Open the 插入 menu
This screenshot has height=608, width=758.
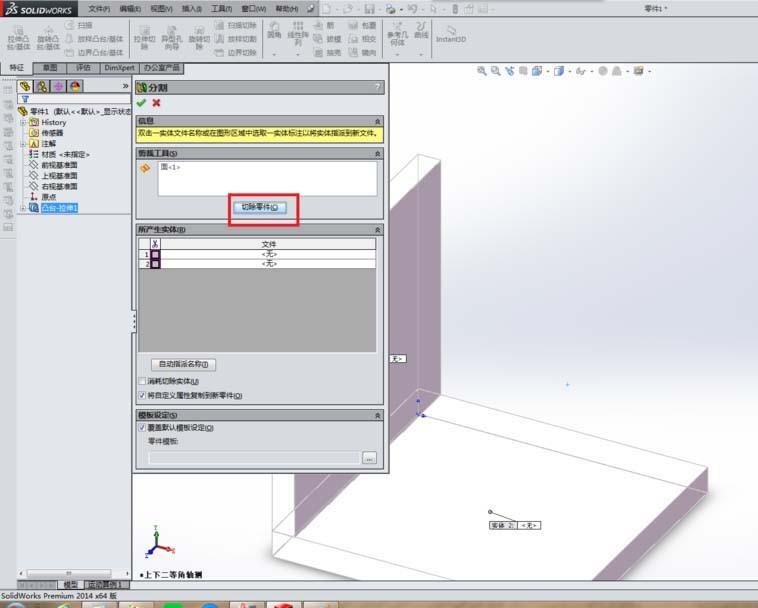click(192, 9)
